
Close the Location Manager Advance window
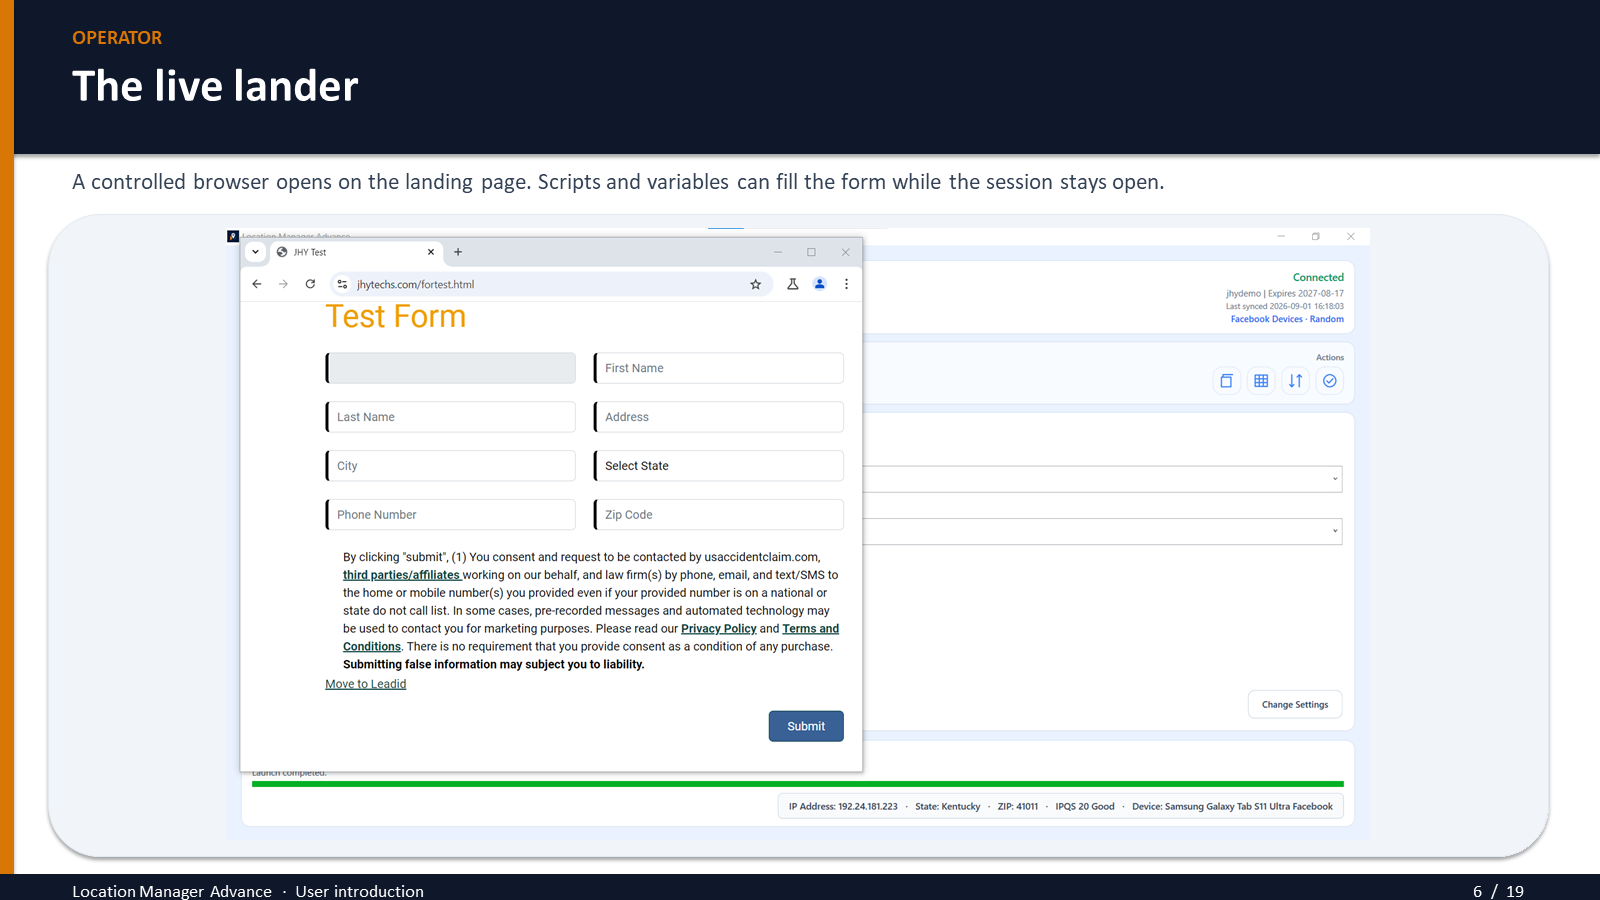click(1351, 237)
